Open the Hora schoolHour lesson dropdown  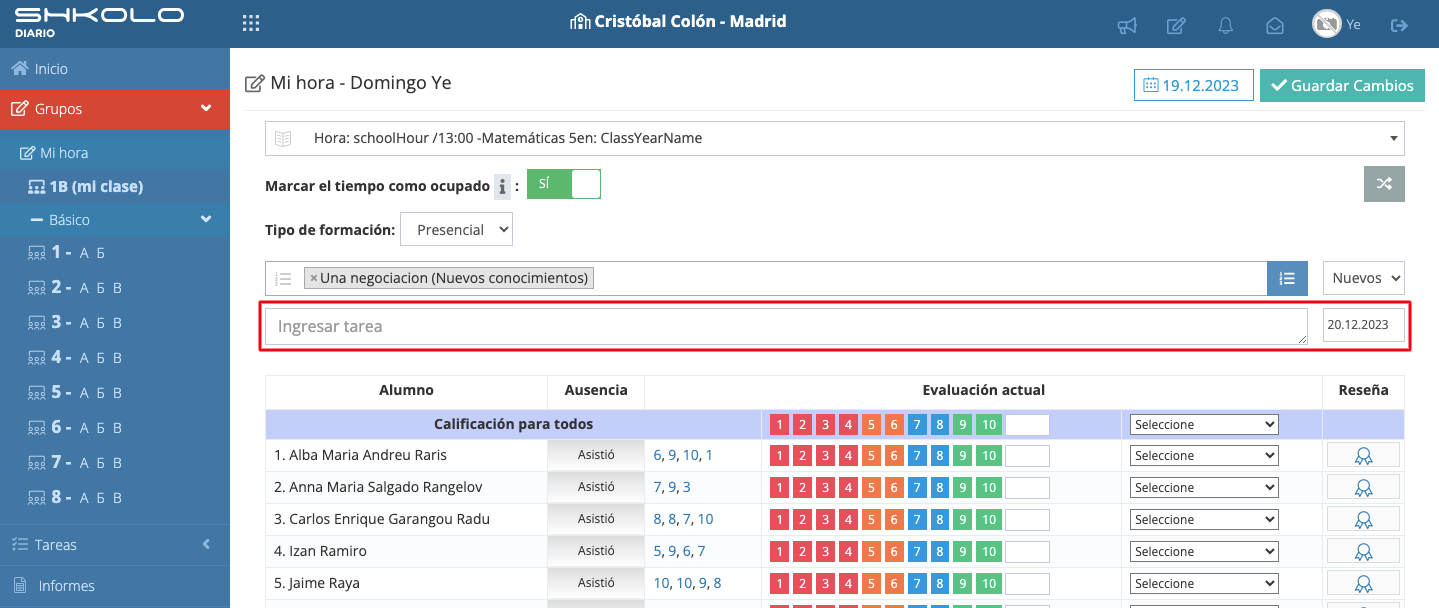[834, 138]
